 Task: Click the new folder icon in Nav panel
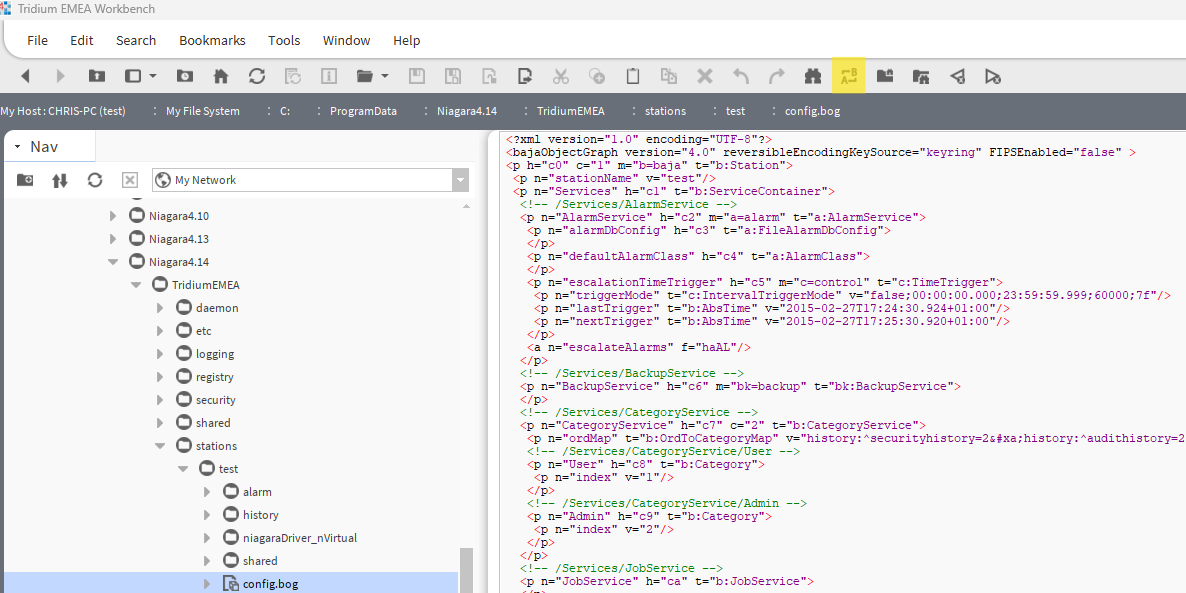tap(25, 180)
